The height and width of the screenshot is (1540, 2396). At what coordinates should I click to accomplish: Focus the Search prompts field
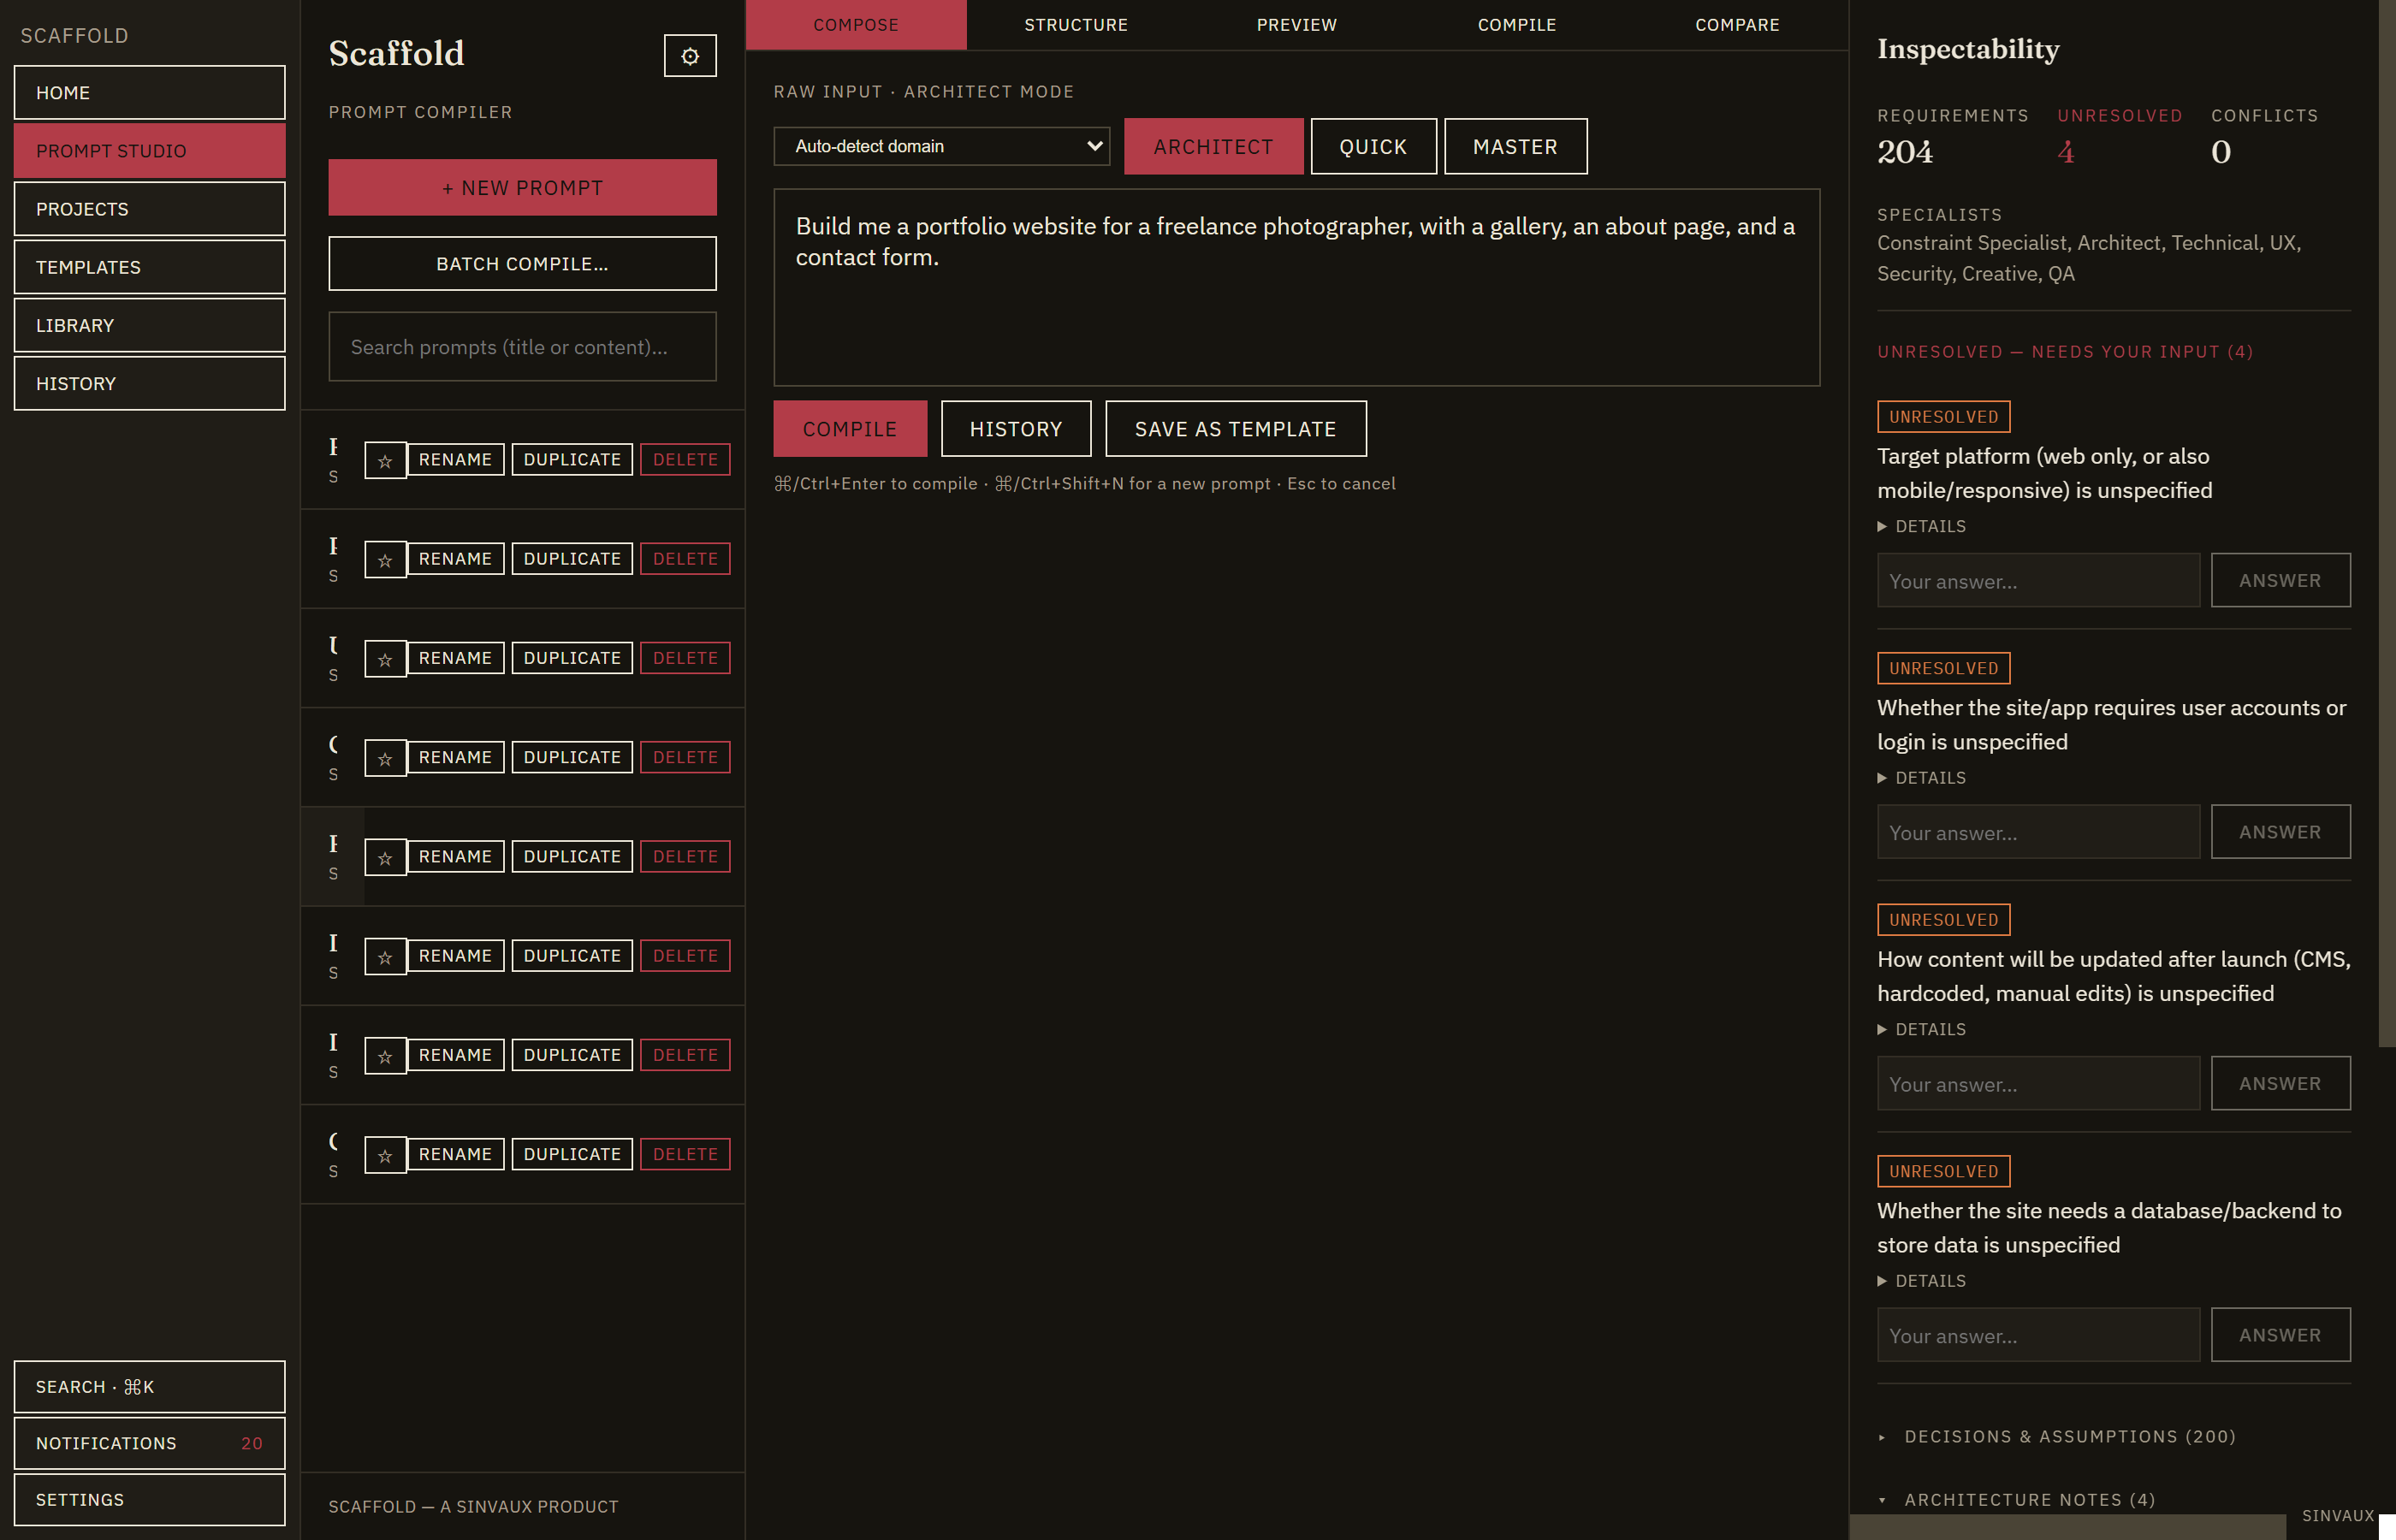tap(522, 347)
